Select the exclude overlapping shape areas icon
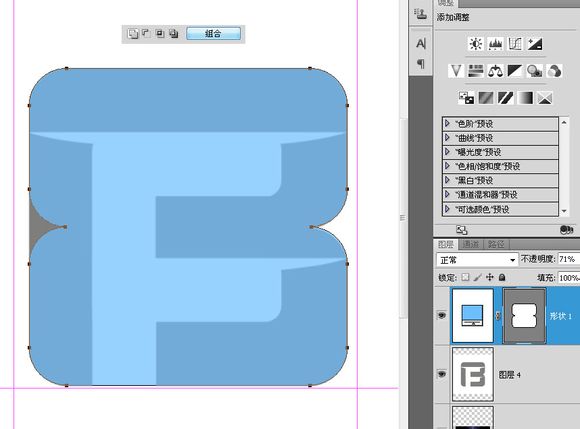Screen dimensions: 580x429 (x=174, y=34)
